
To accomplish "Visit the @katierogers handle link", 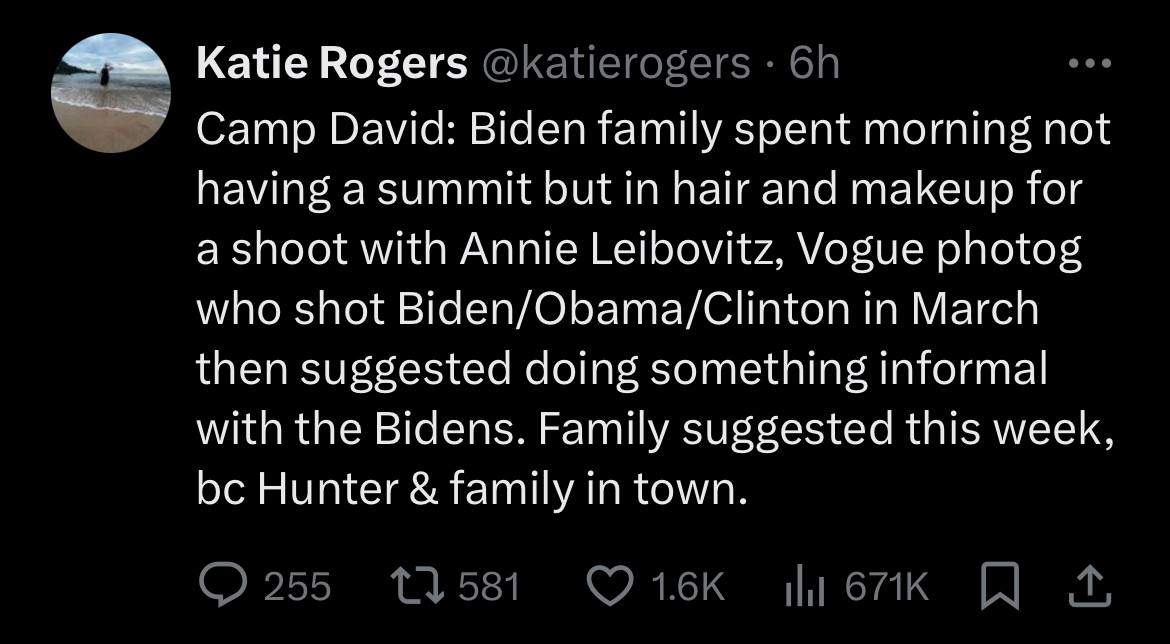I will tap(616, 65).
